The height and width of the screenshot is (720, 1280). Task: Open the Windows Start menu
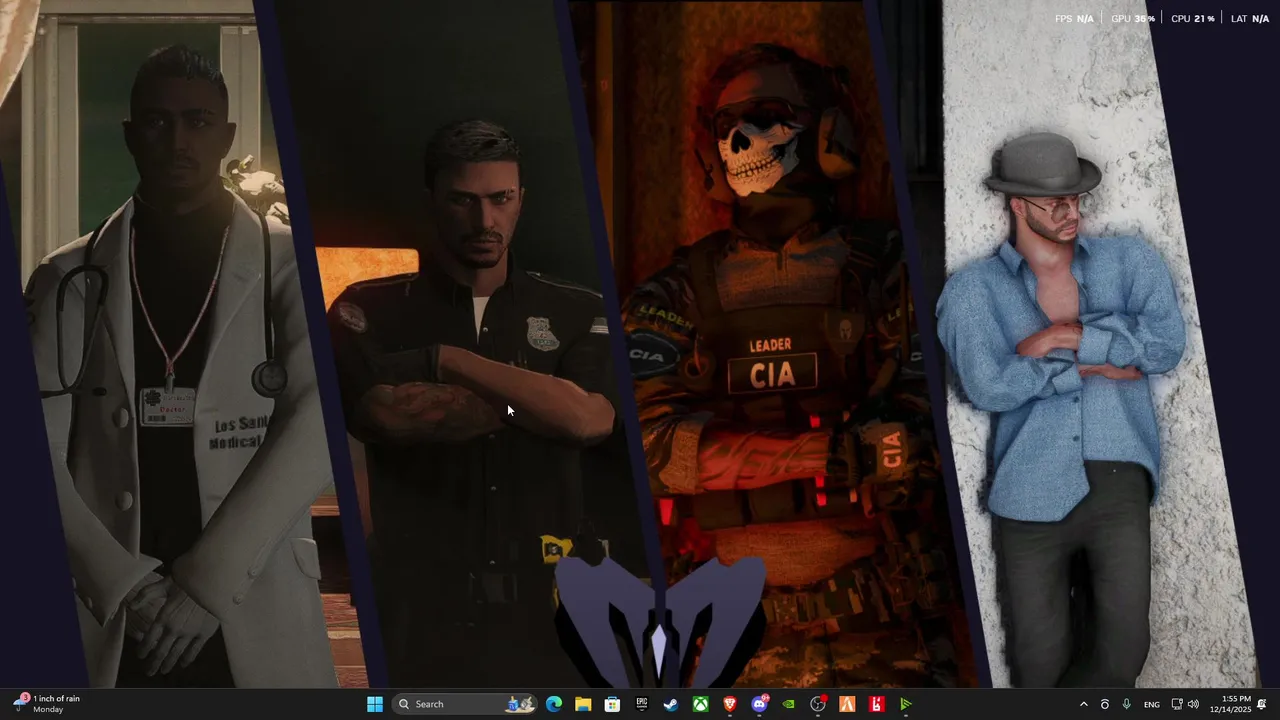tap(375, 704)
